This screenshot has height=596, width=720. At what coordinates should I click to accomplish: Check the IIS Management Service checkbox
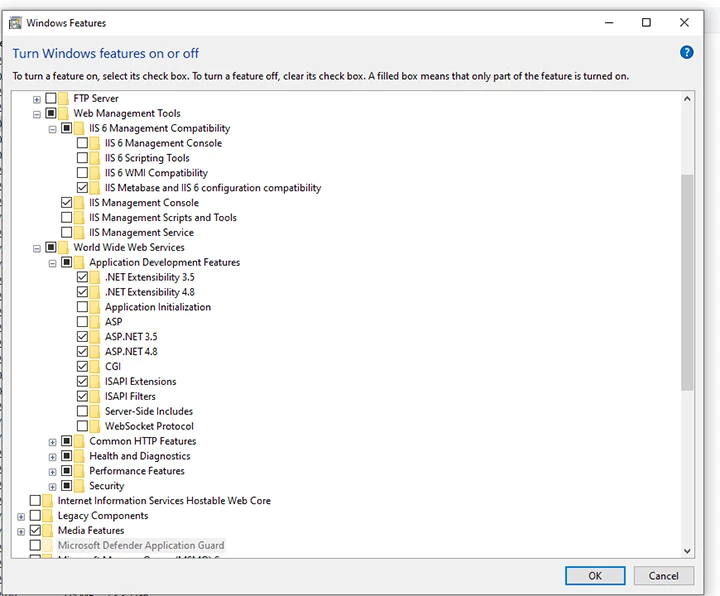click(67, 232)
